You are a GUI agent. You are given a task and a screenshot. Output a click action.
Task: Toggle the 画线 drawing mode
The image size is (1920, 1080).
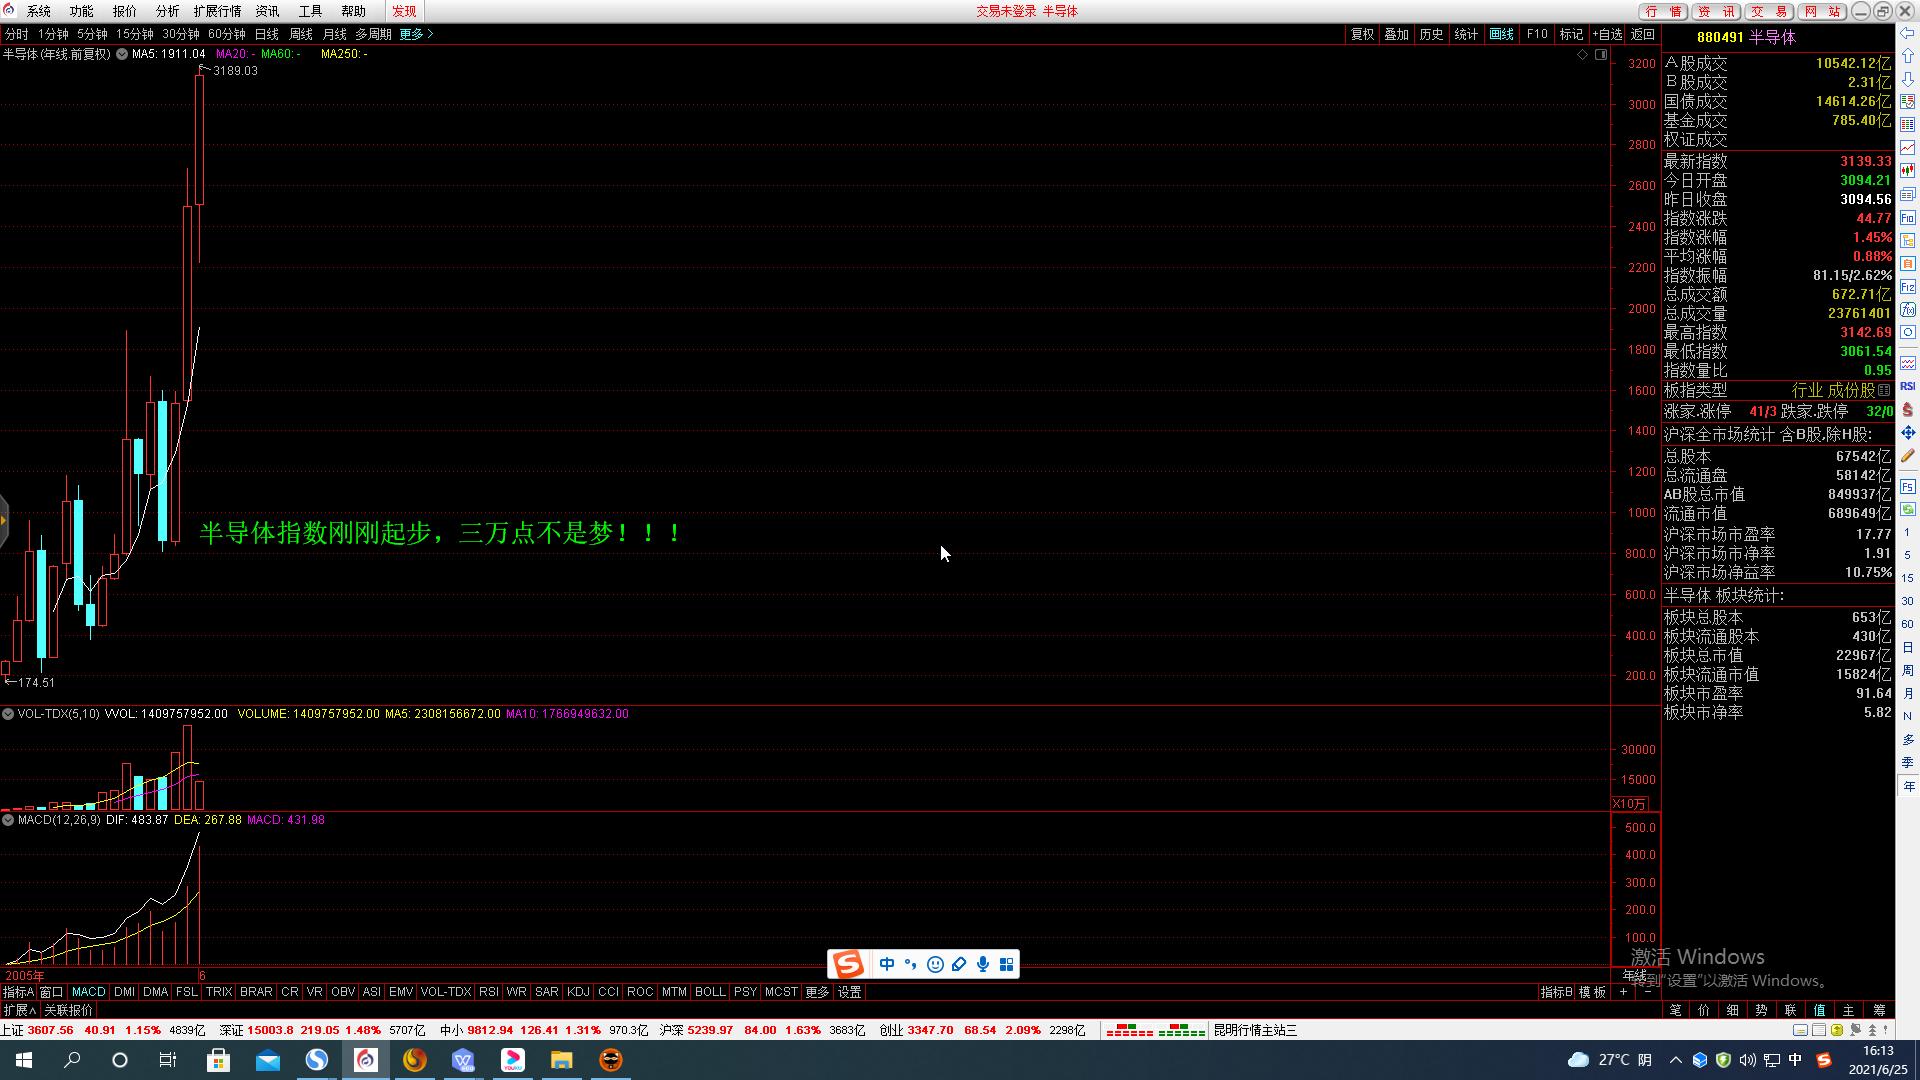point(1501,34)
